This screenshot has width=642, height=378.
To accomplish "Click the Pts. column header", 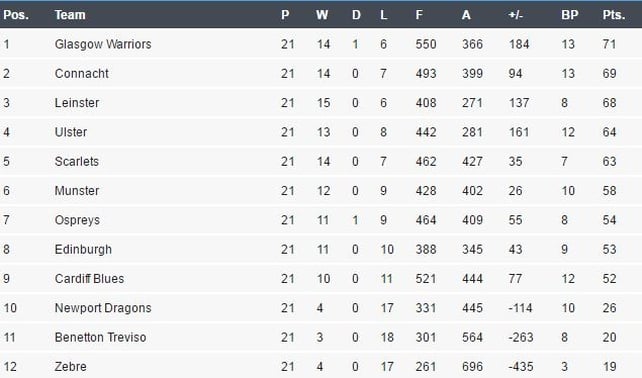I will pos(613,15).
